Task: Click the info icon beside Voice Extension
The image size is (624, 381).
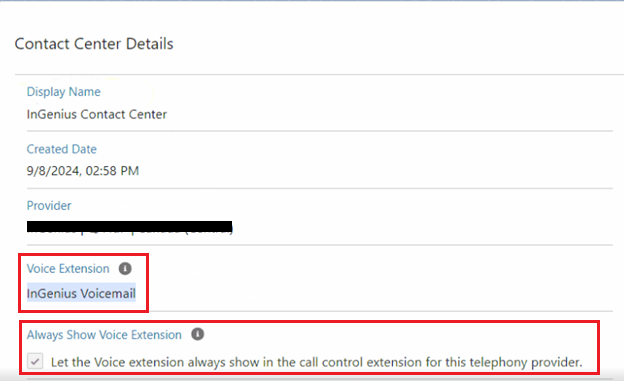Action: click(x=125, y=269)
